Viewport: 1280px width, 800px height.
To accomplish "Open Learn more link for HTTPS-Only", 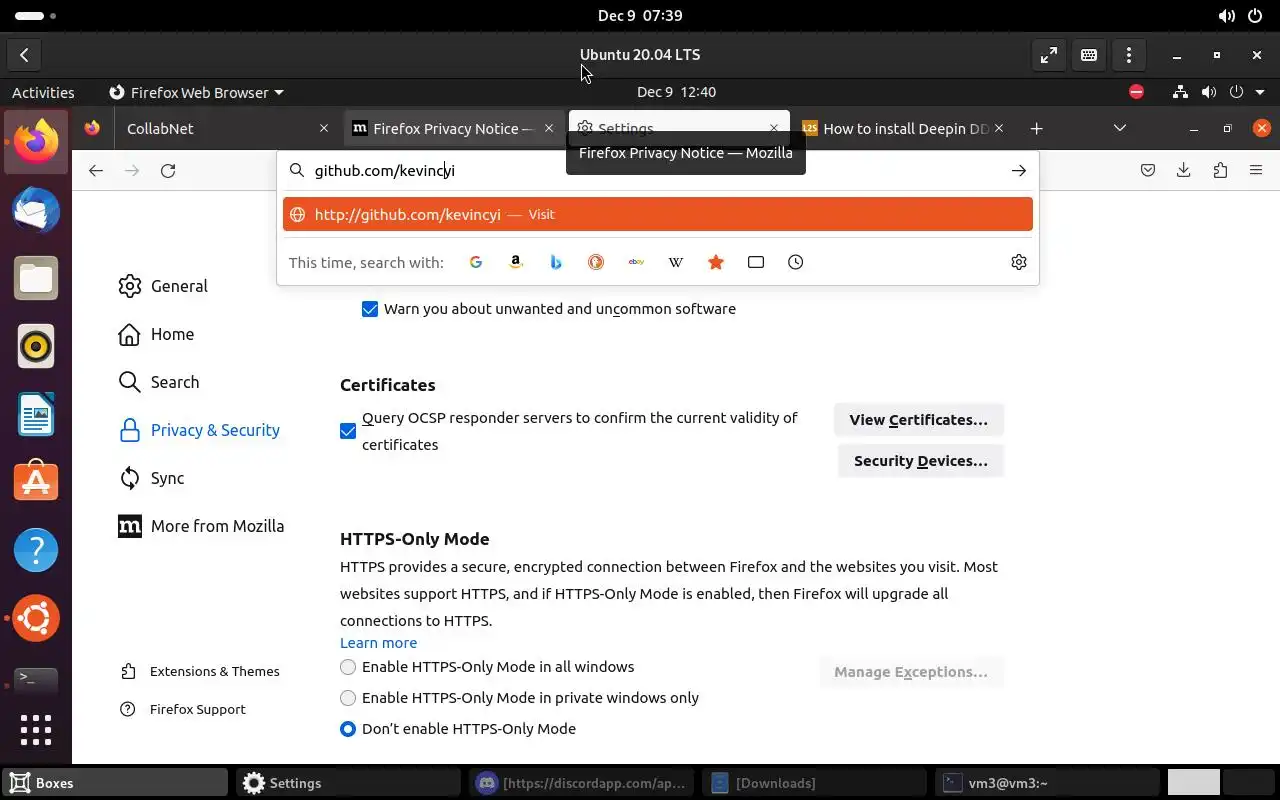I will [x=378, y=643].
